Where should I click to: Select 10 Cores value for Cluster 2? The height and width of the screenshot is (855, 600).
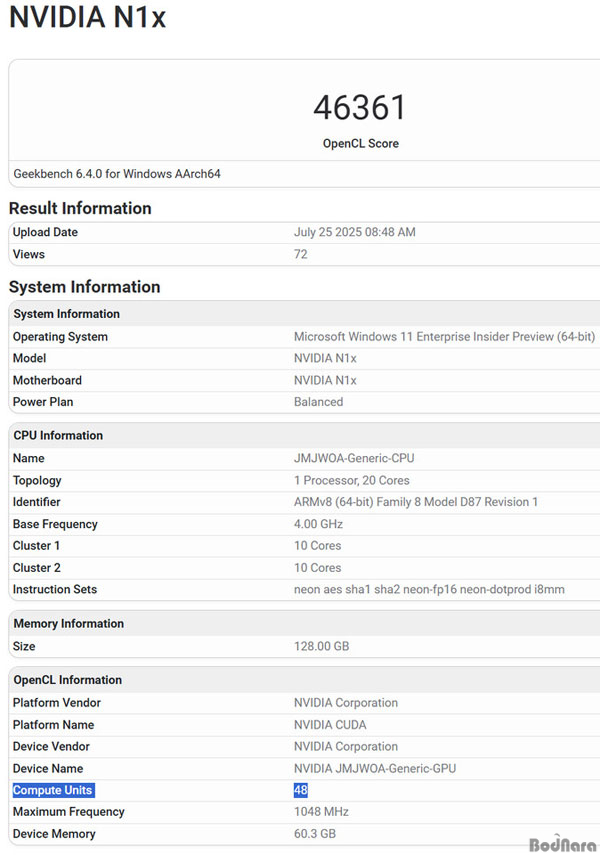[x=317, y=568]
